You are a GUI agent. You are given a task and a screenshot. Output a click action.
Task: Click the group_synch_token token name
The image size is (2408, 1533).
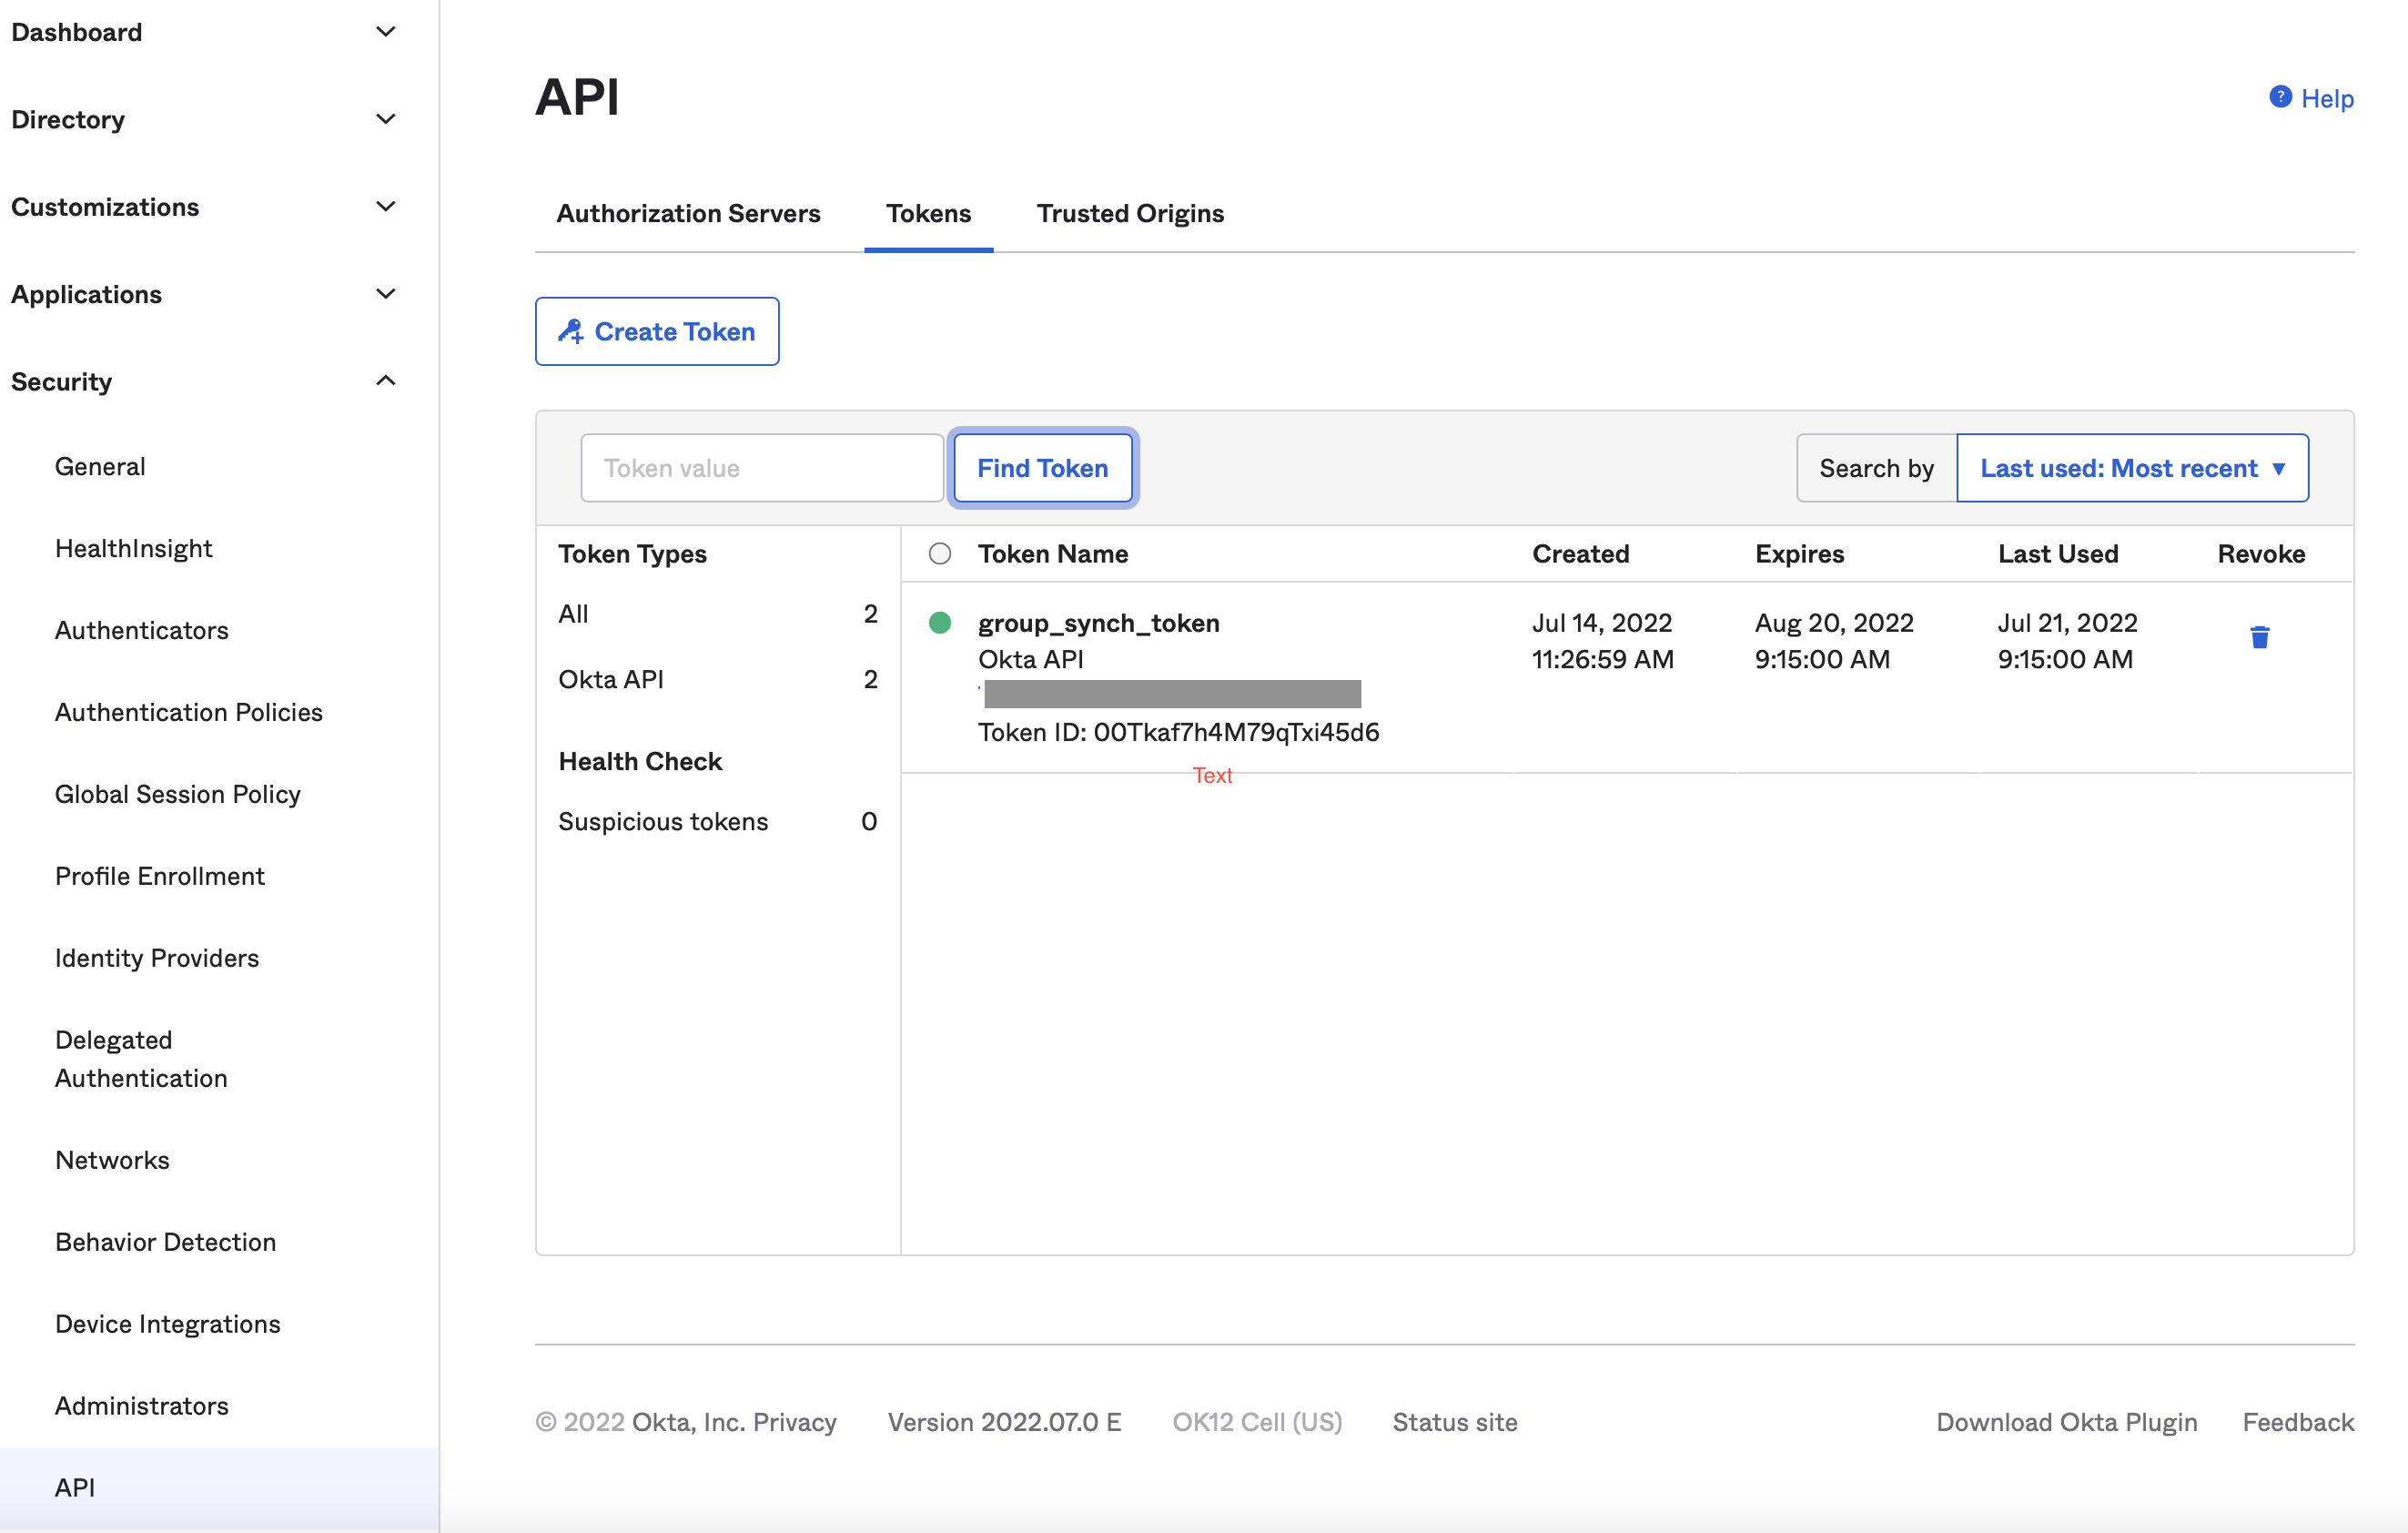[x=1098, y=622]
